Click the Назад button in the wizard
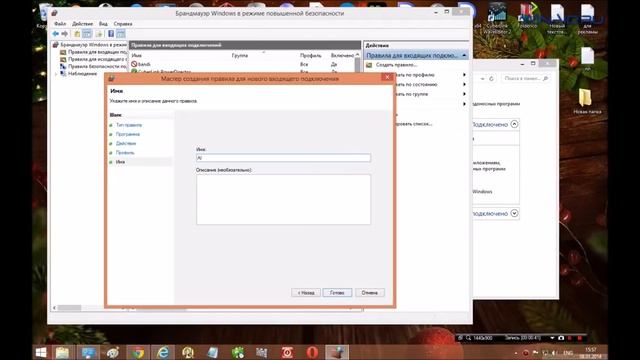This screenshot has width=640, height=360. coord(306,293)
